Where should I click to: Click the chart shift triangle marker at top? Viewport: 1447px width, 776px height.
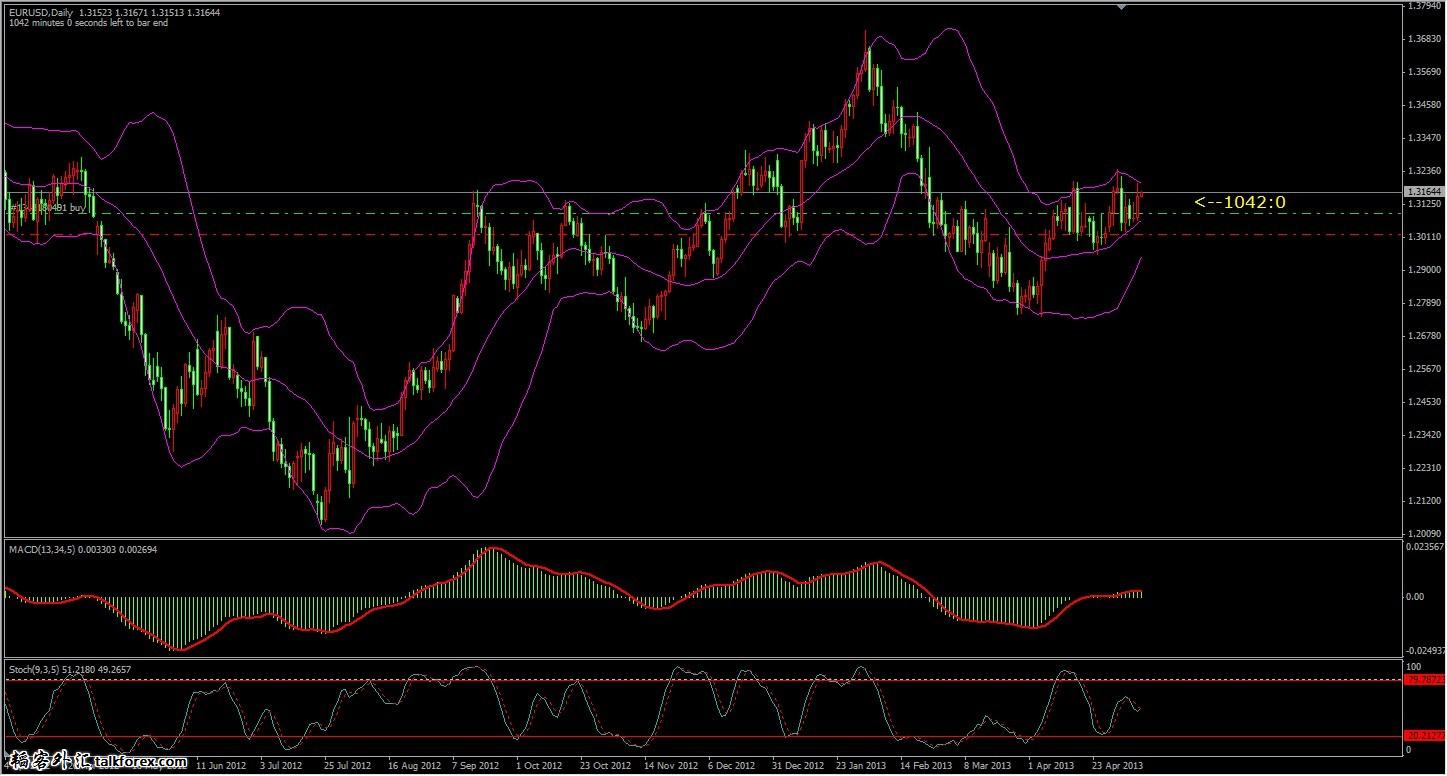[x=1121, y=7]
